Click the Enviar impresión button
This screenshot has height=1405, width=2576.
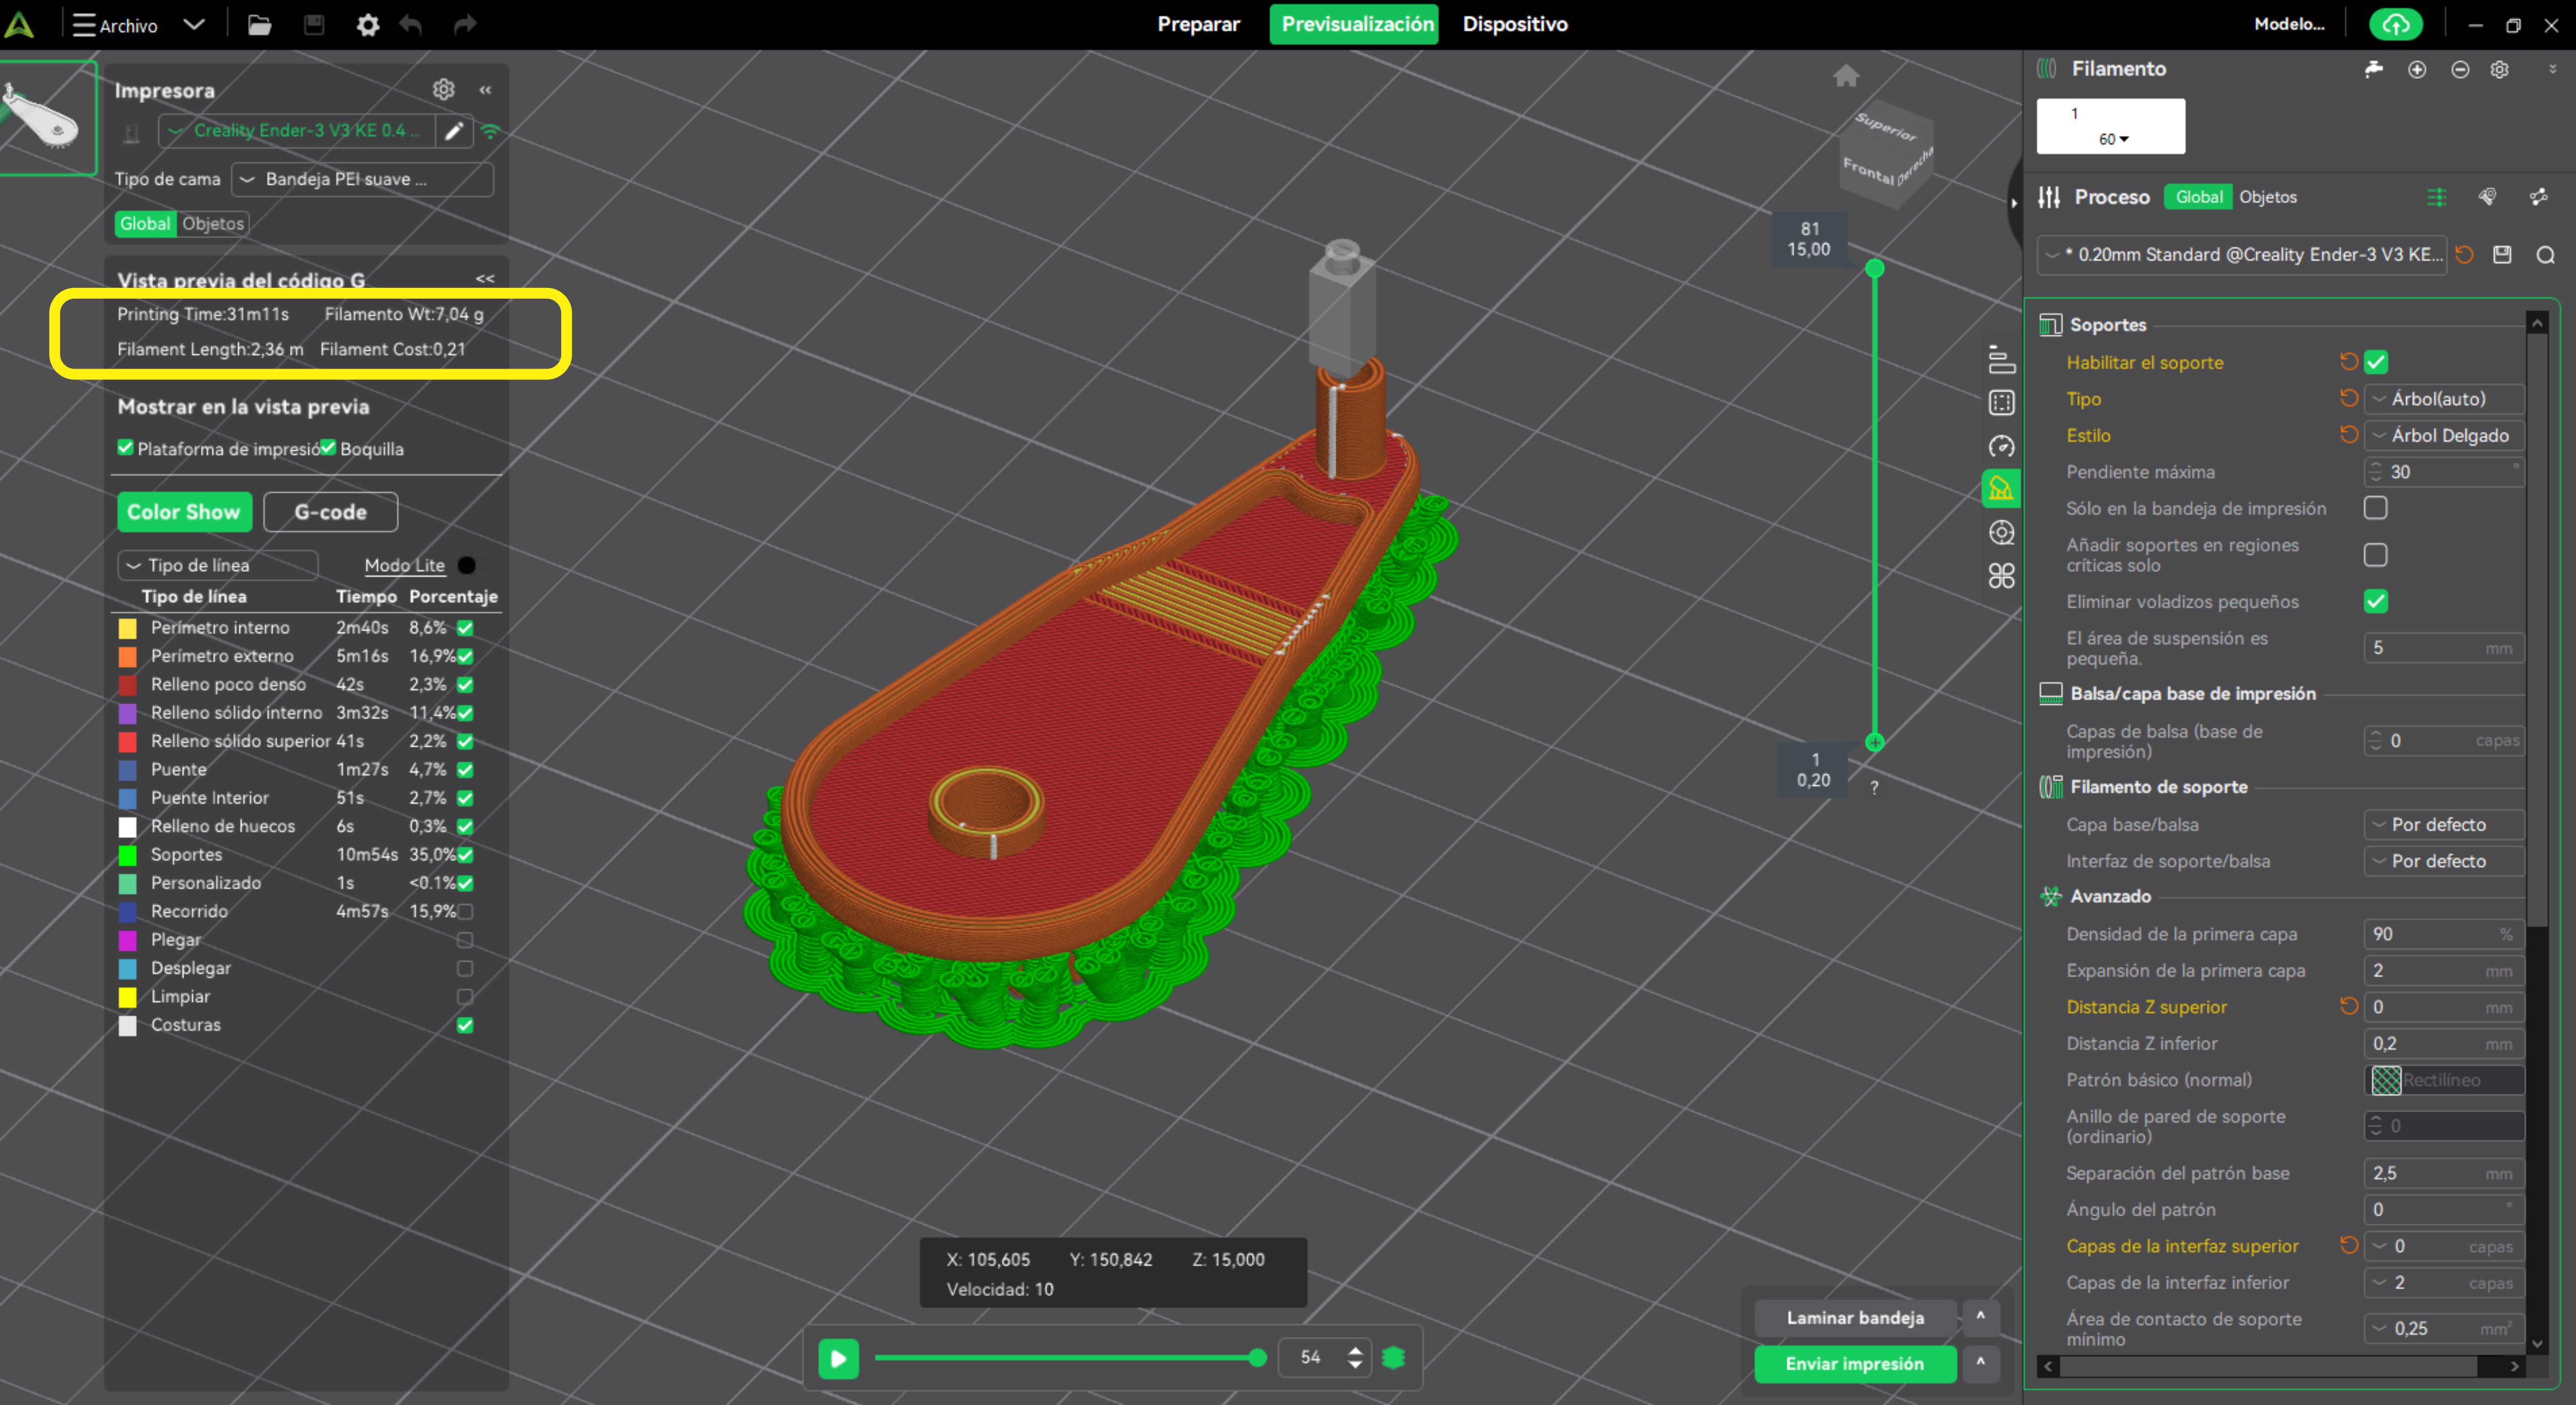coord(1854,1363)
